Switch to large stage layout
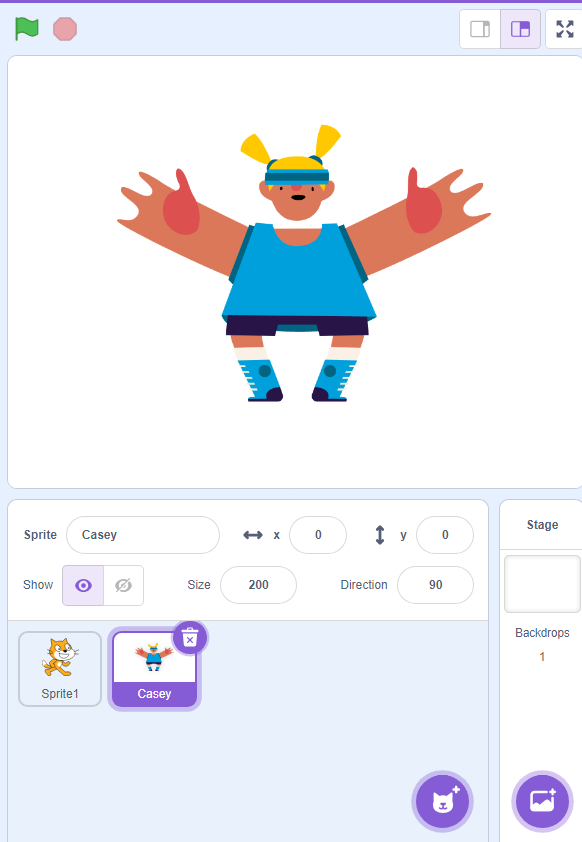The image size is (582, 842). [x=520, y=29]
